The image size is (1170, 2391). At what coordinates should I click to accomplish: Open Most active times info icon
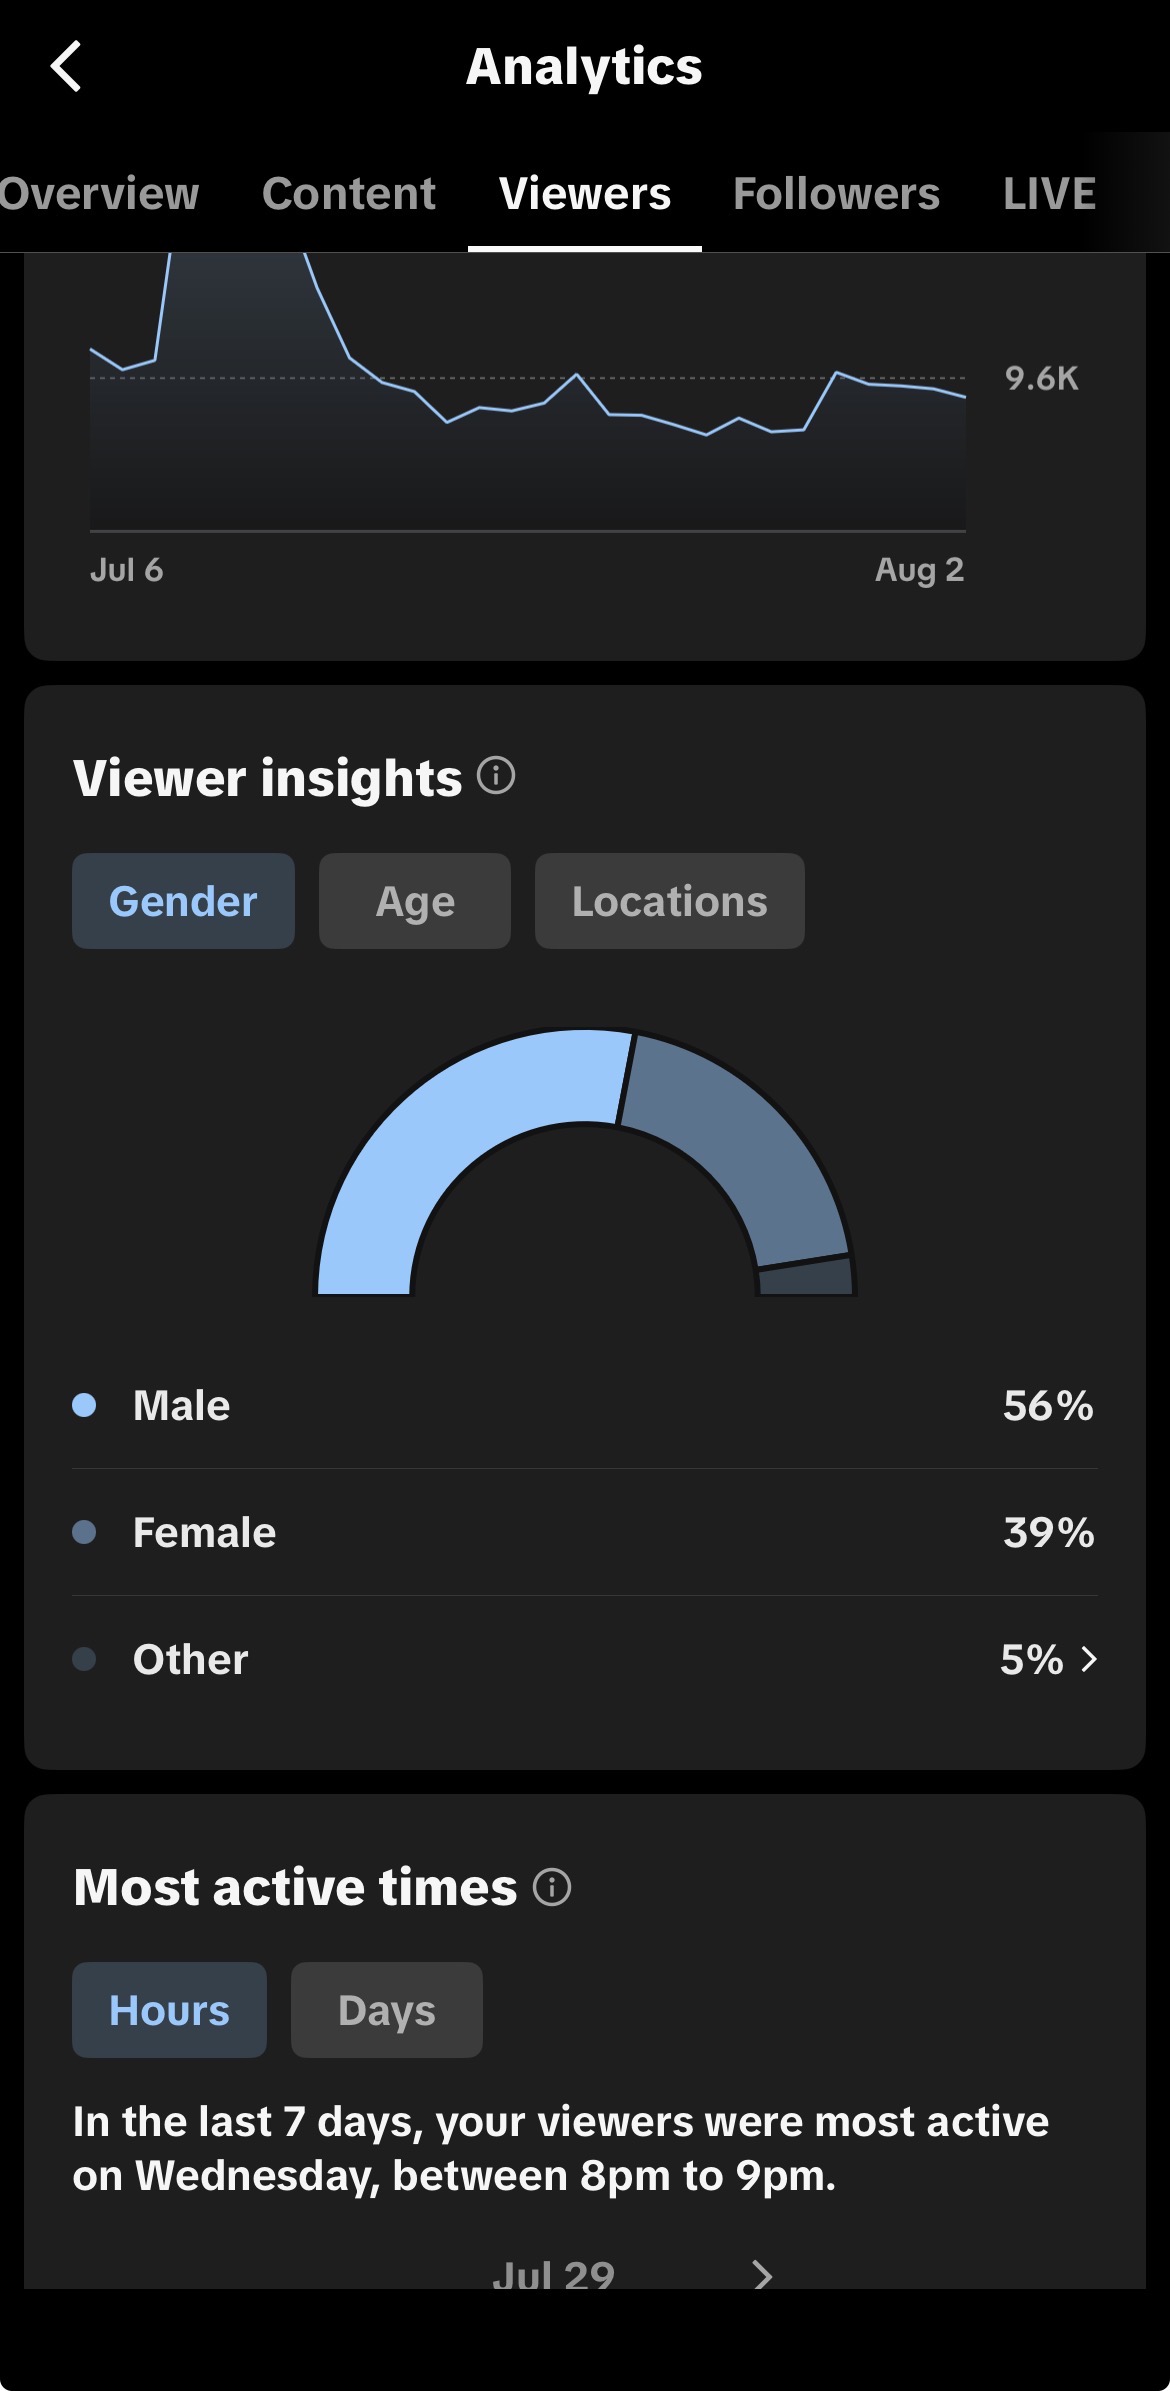pos(552,1887)
